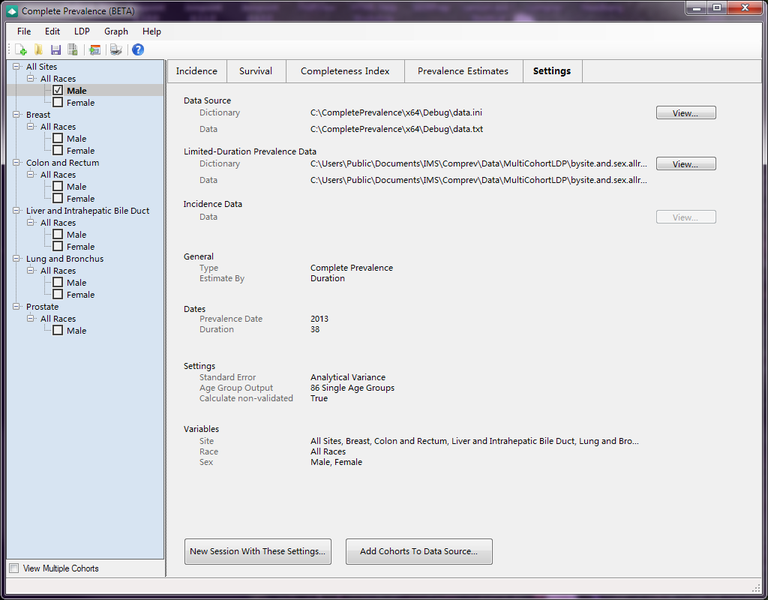Switch to the Completeness Index tab
Viewport: 768px width, 600px height.
click(345, 71)
